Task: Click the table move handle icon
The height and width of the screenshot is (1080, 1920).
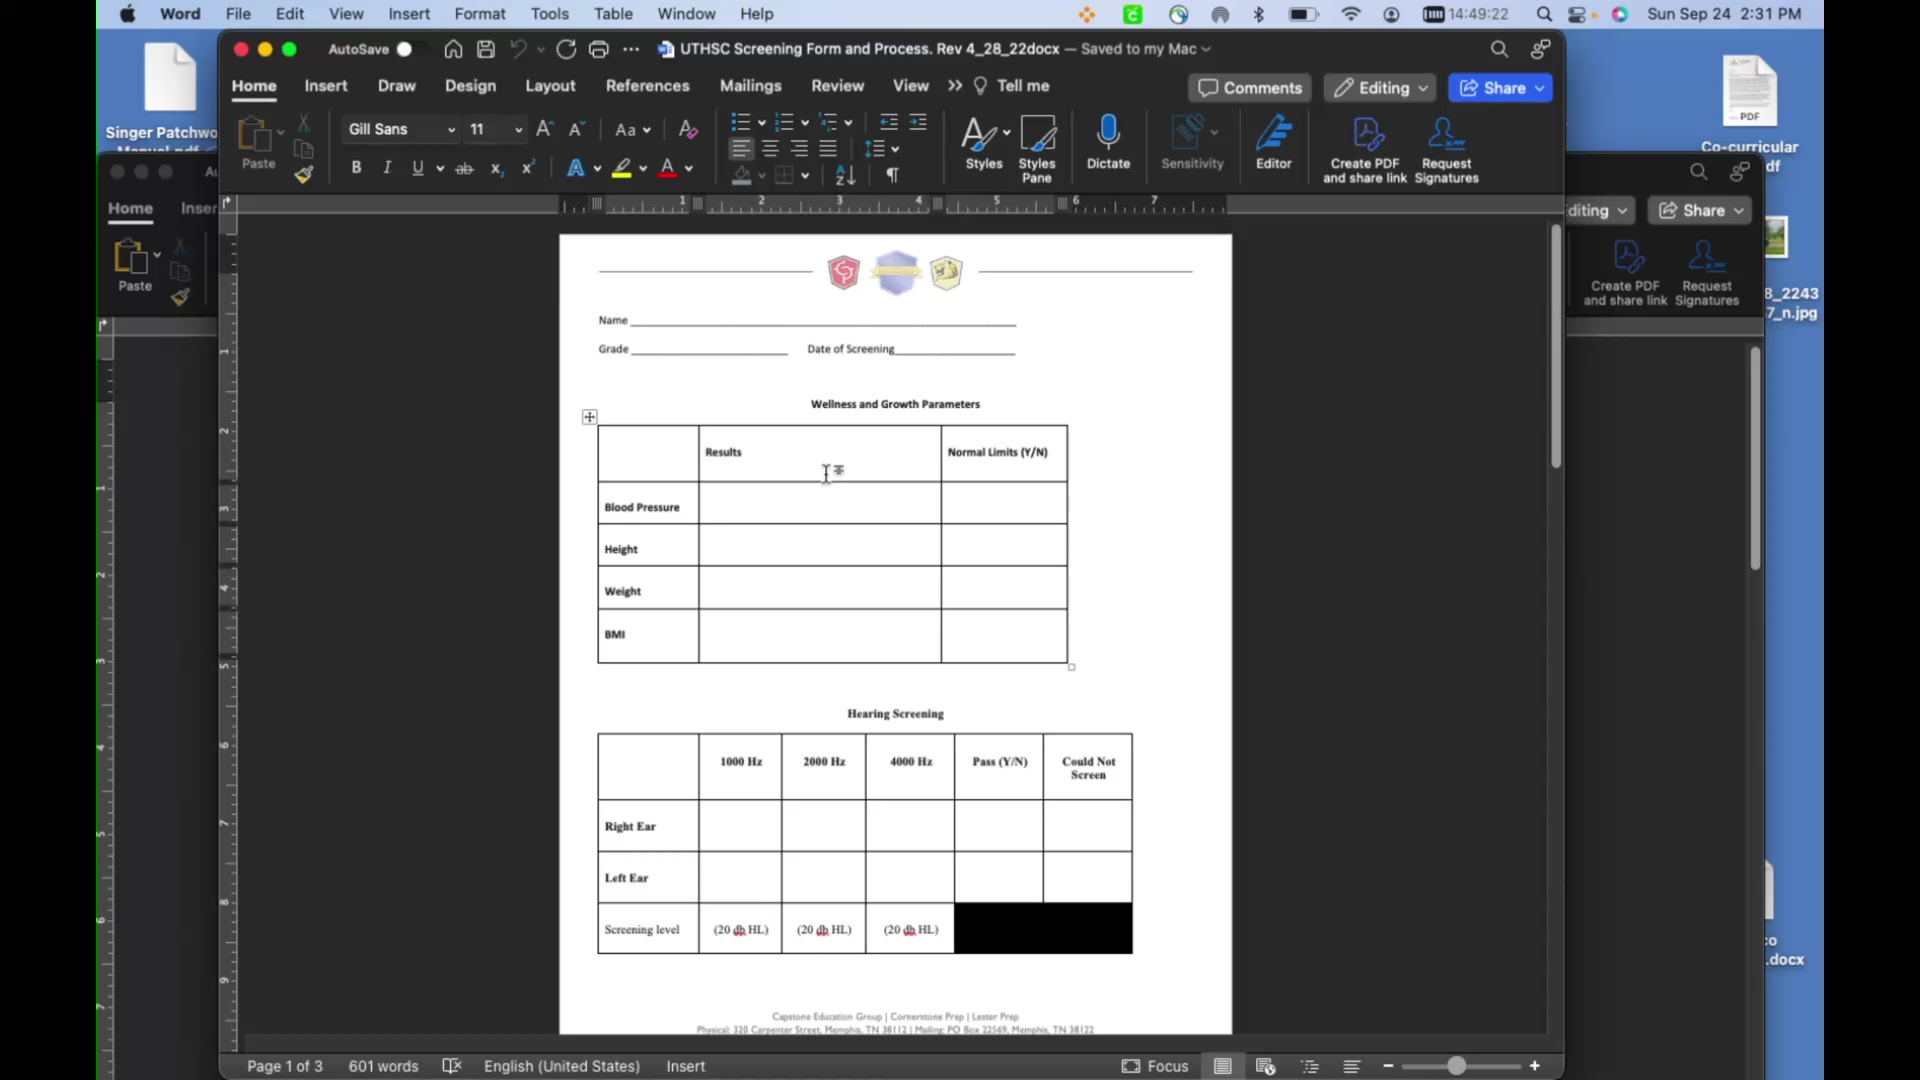Action: [589, 417]
